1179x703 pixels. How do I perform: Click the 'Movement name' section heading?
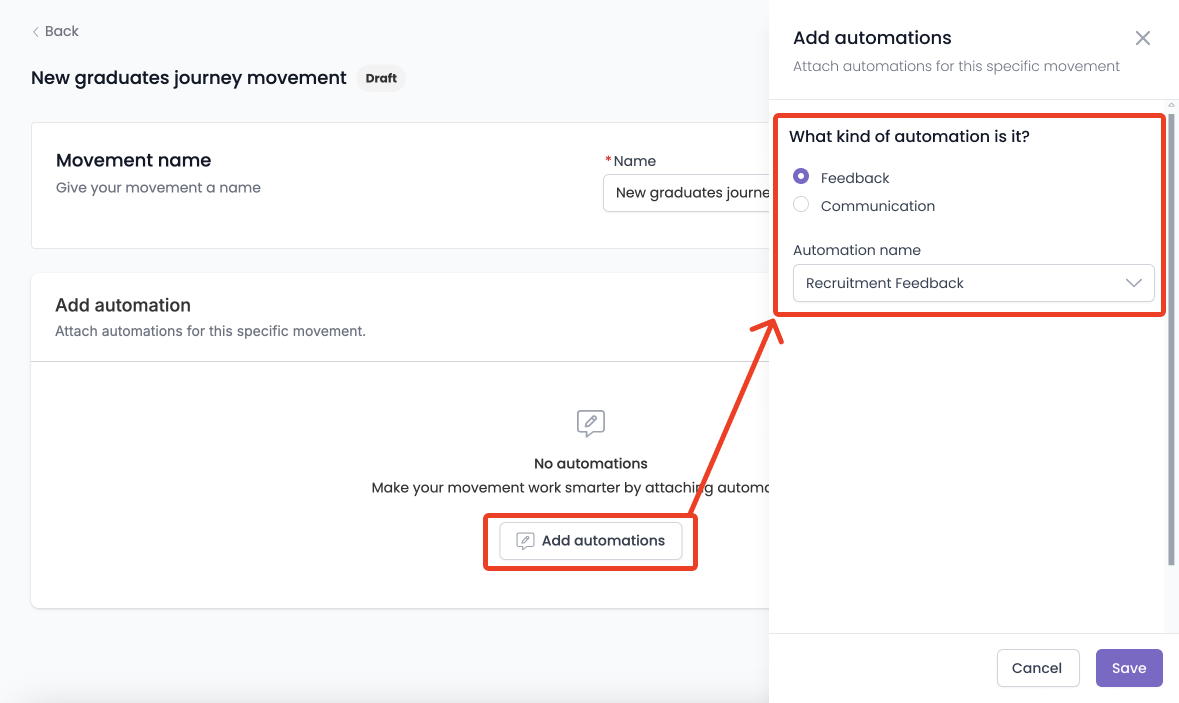[x=133, y=160]
